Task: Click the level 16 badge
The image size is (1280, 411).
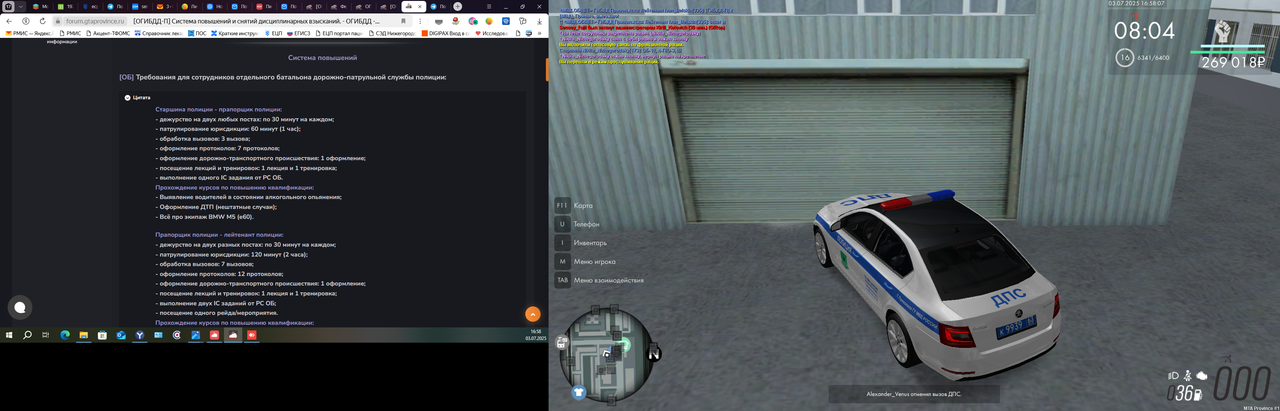Action: pos(1125,57)
